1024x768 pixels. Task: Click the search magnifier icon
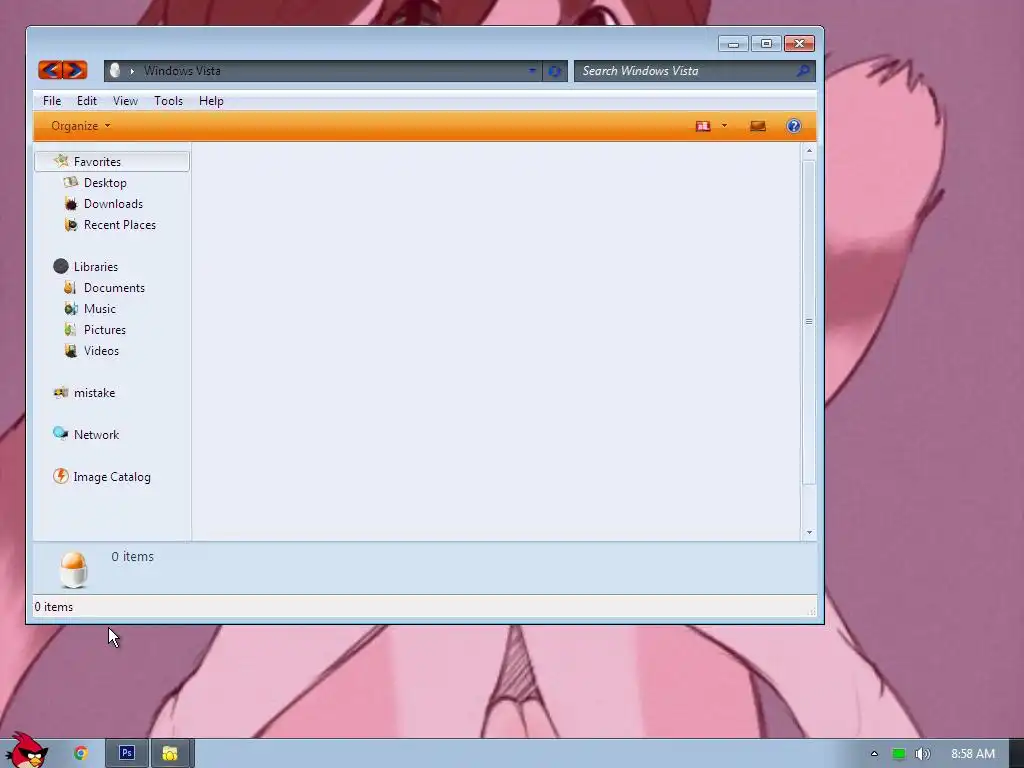point(803,71)
